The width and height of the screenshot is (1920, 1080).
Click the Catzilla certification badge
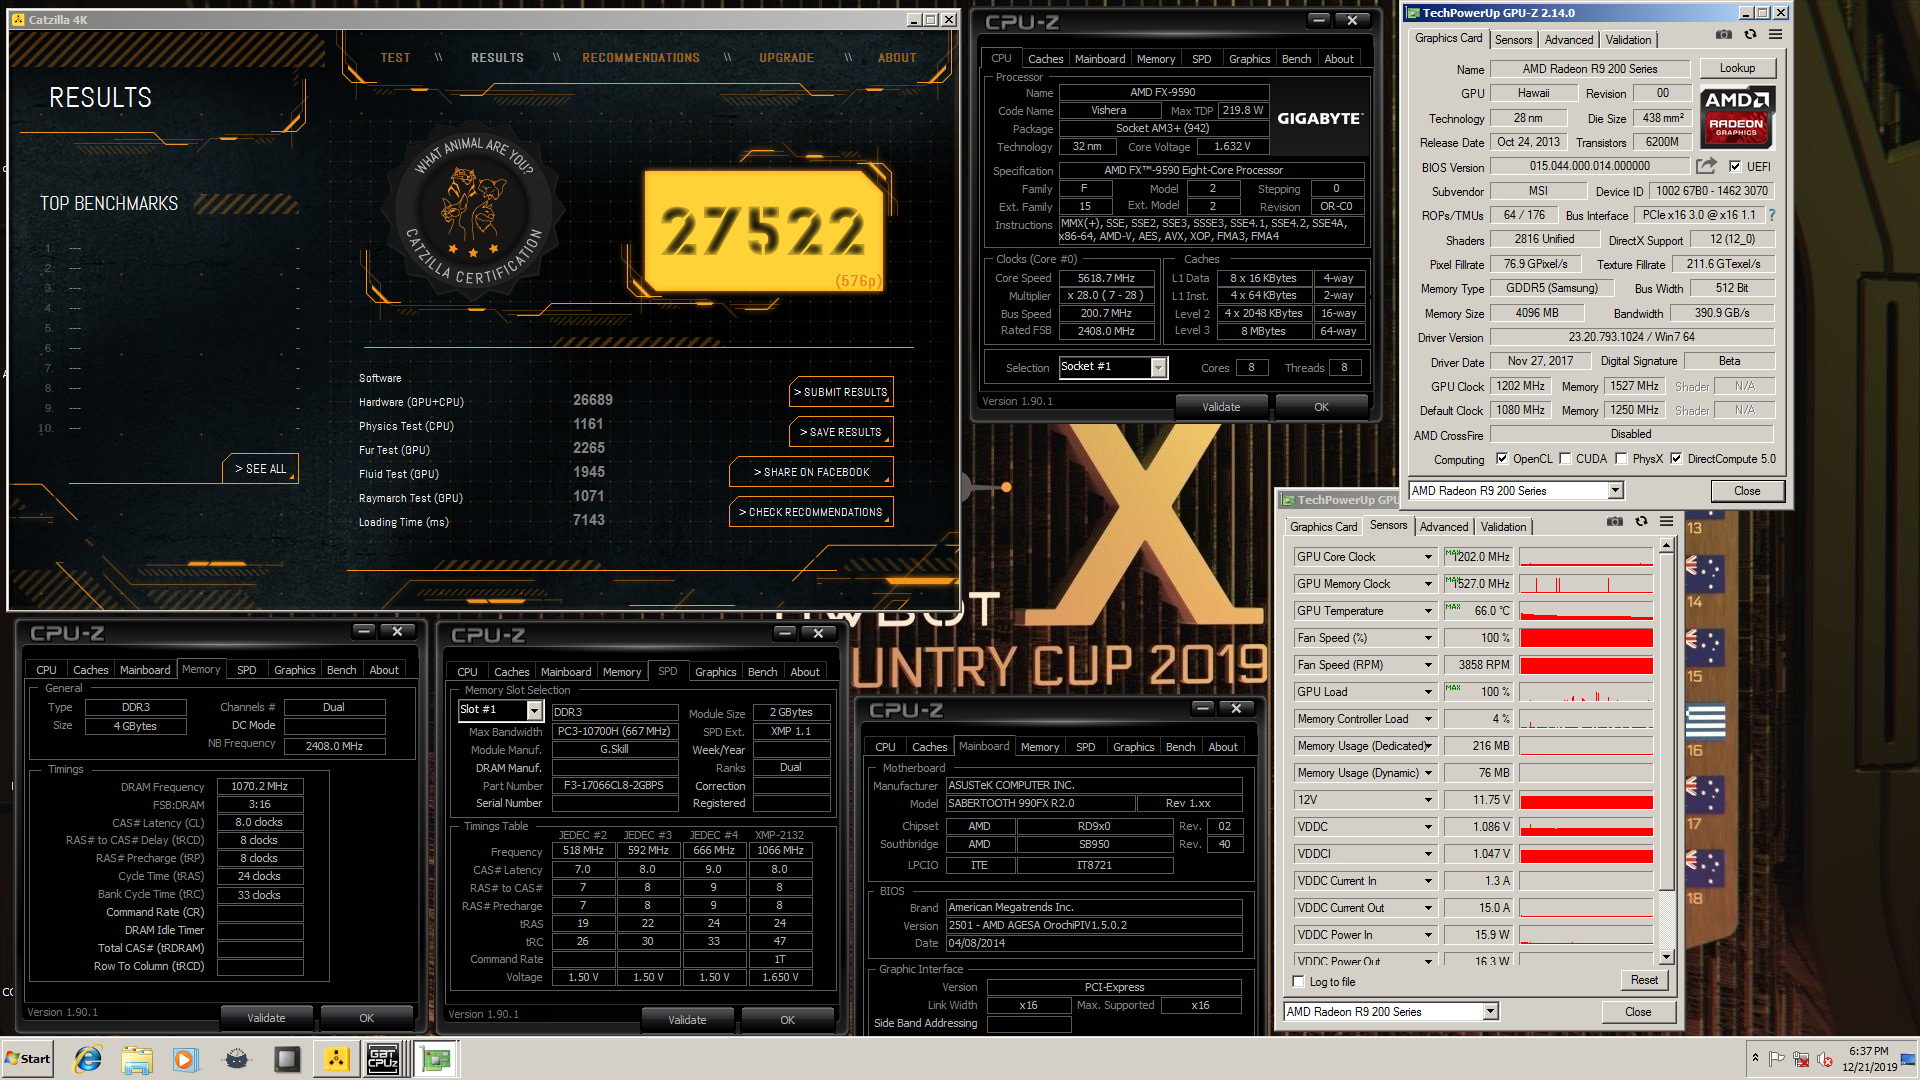pyautogui.click(x=475, y=213)
